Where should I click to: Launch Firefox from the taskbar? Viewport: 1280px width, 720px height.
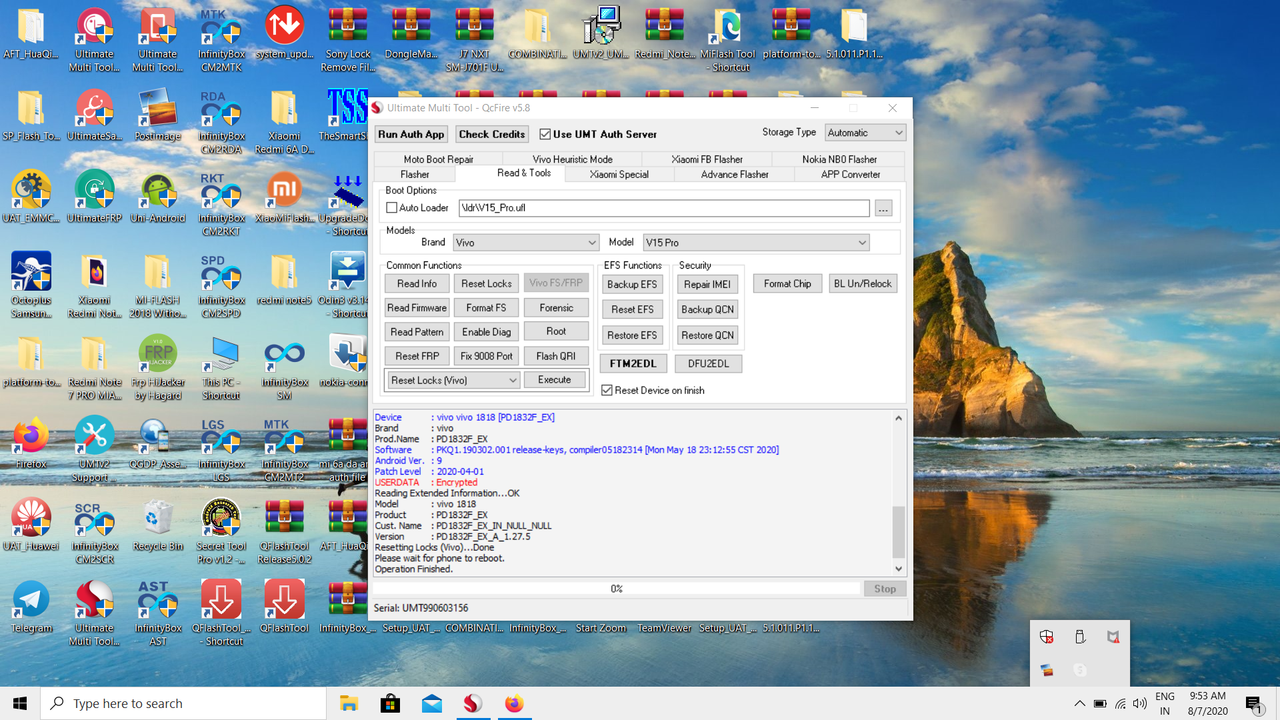pyautogui.click(x=514, y=703)
